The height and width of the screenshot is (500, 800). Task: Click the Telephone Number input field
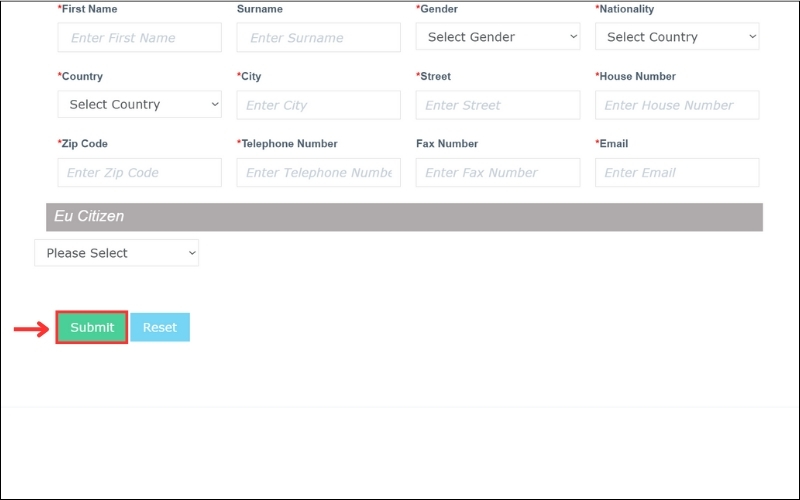coord(318,172)
